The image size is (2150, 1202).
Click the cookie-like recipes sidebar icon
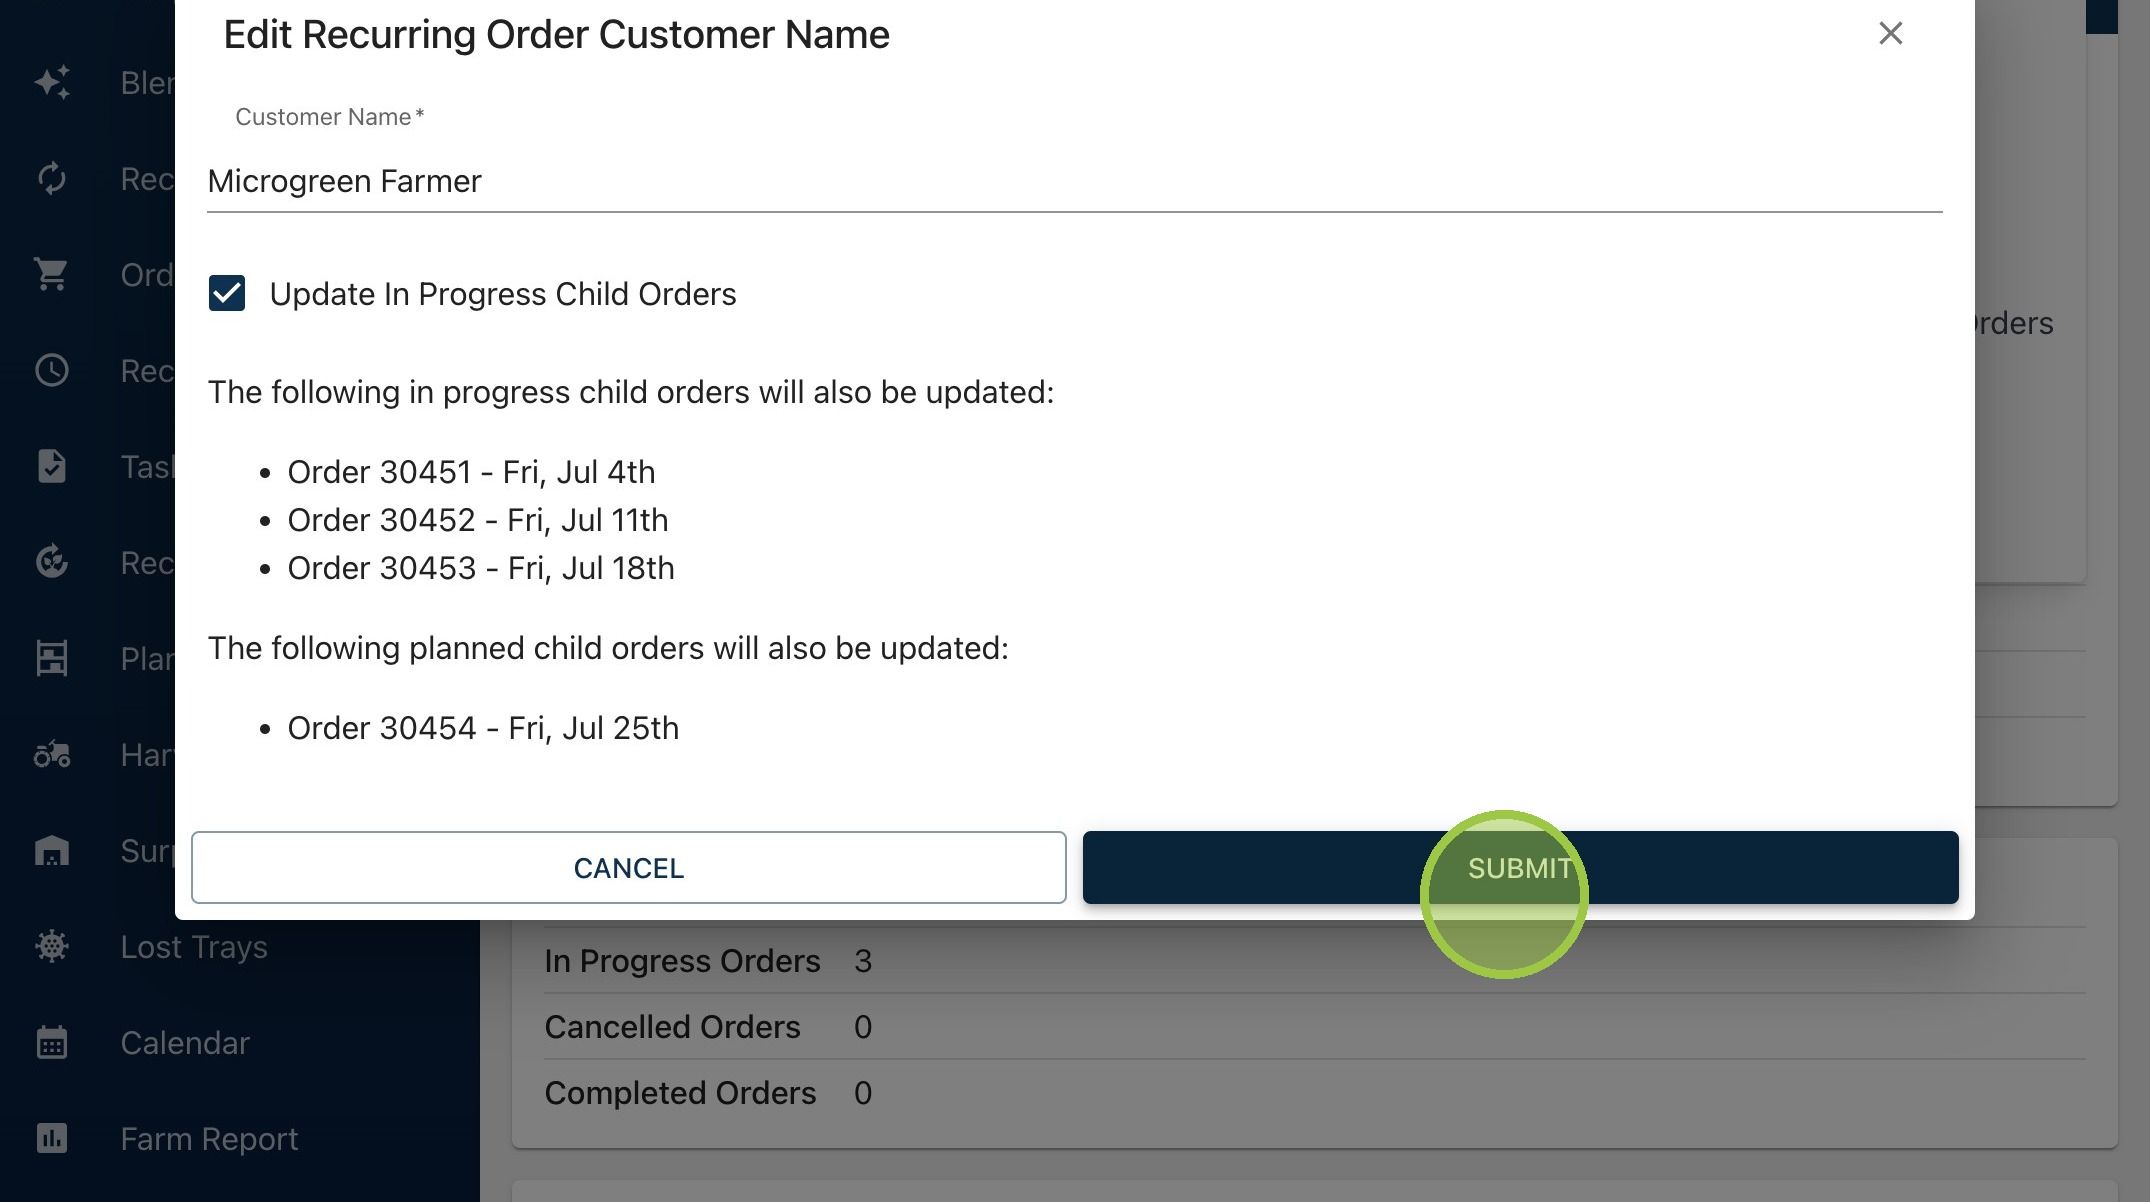point(52,562)
